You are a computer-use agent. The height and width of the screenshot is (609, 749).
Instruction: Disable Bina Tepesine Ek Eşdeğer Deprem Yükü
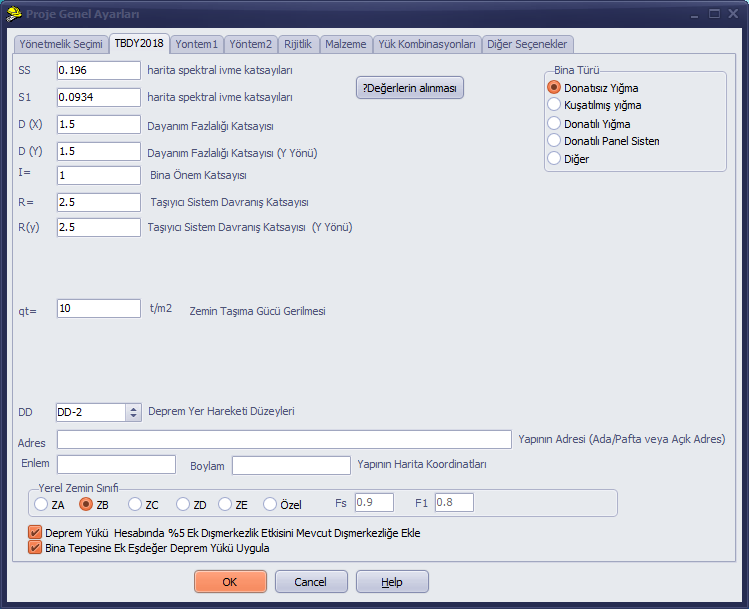point(35,547)
